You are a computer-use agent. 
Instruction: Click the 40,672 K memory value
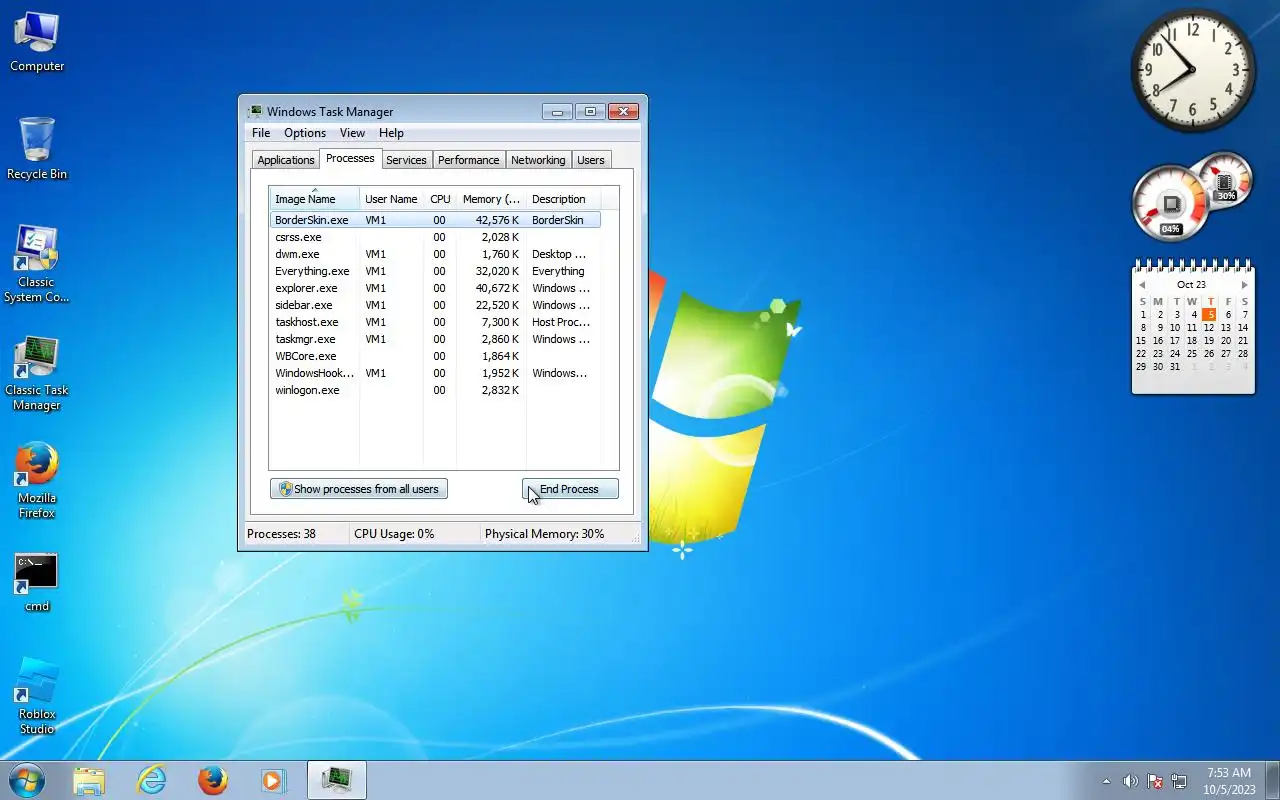[497, 288]
